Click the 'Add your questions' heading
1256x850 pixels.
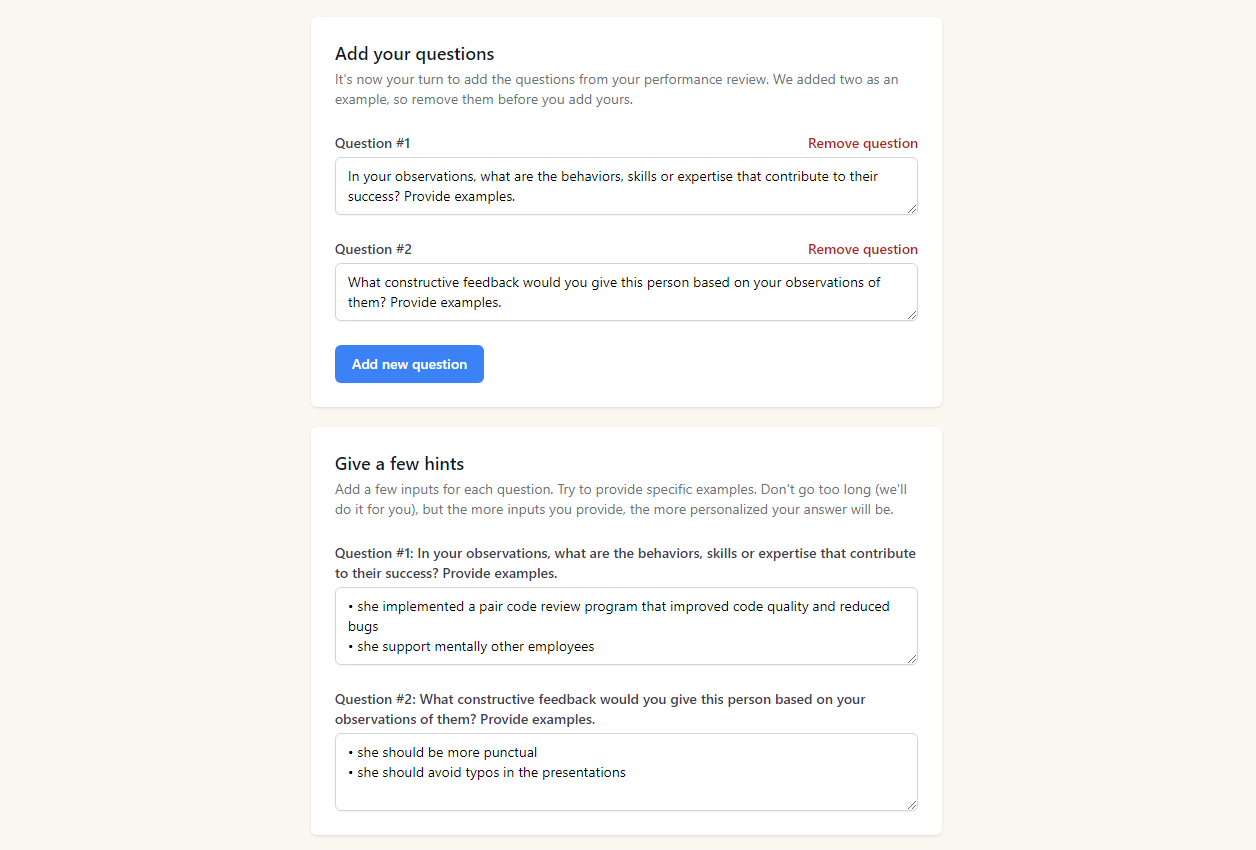click(x=414, y=54)
